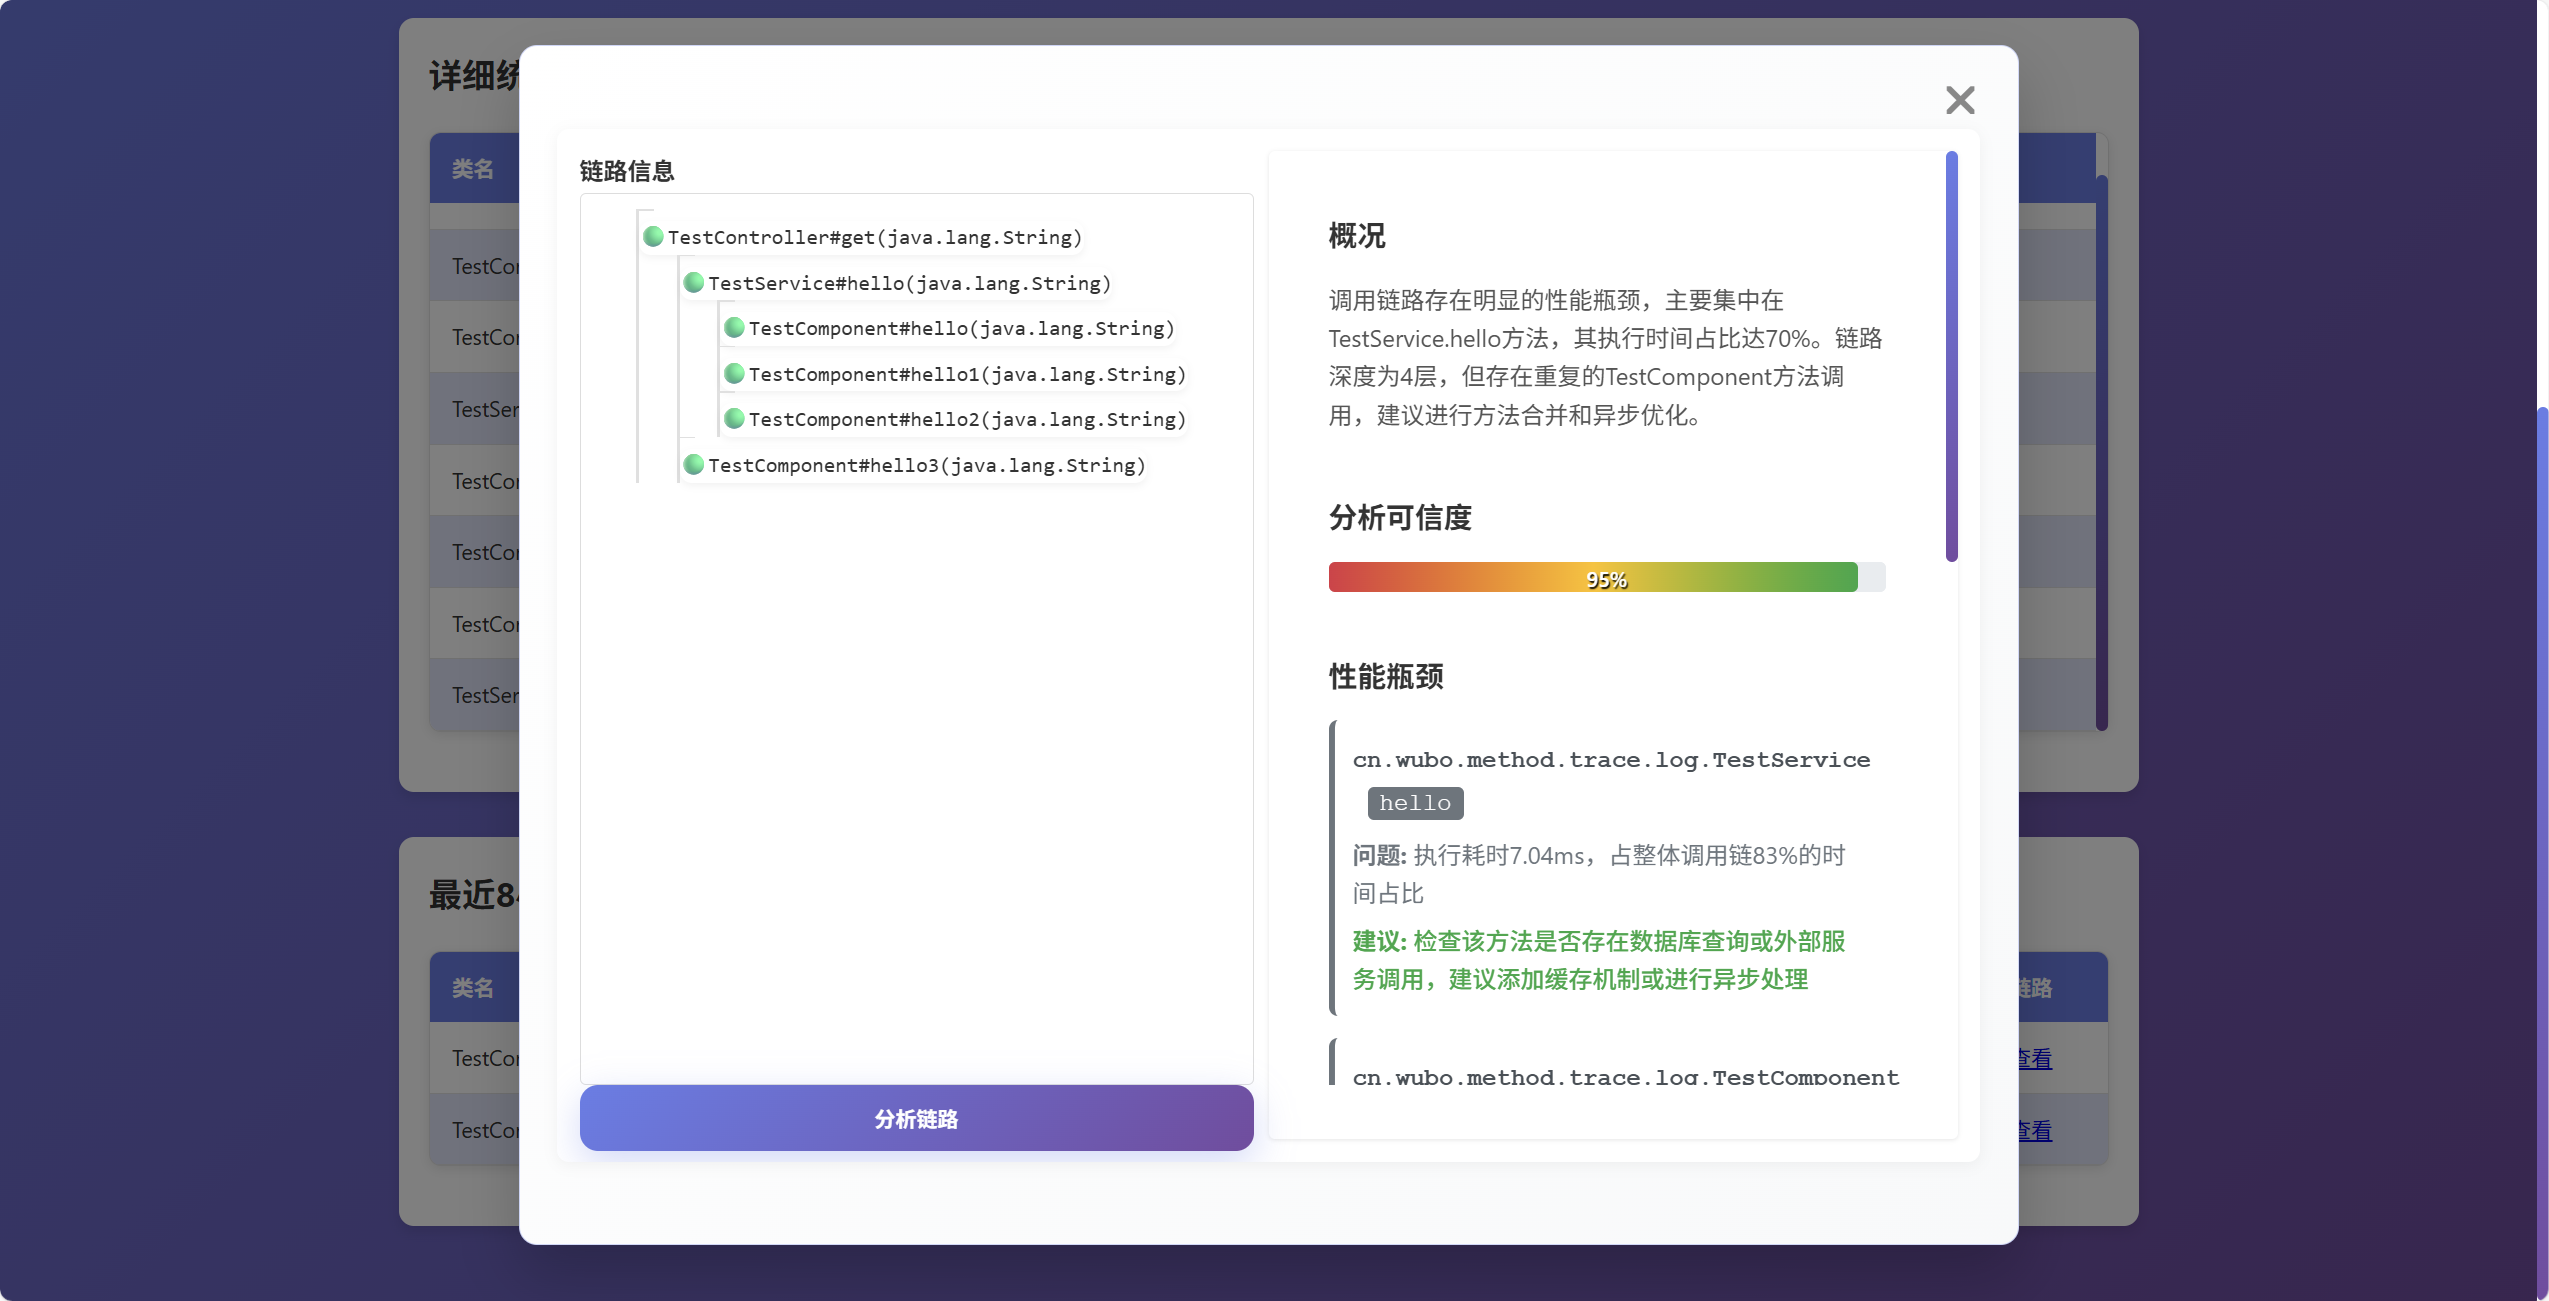Click green dot beside TestService#hello node
Viewport: 2549px width, 1301px height.
(x=693, y=282)
